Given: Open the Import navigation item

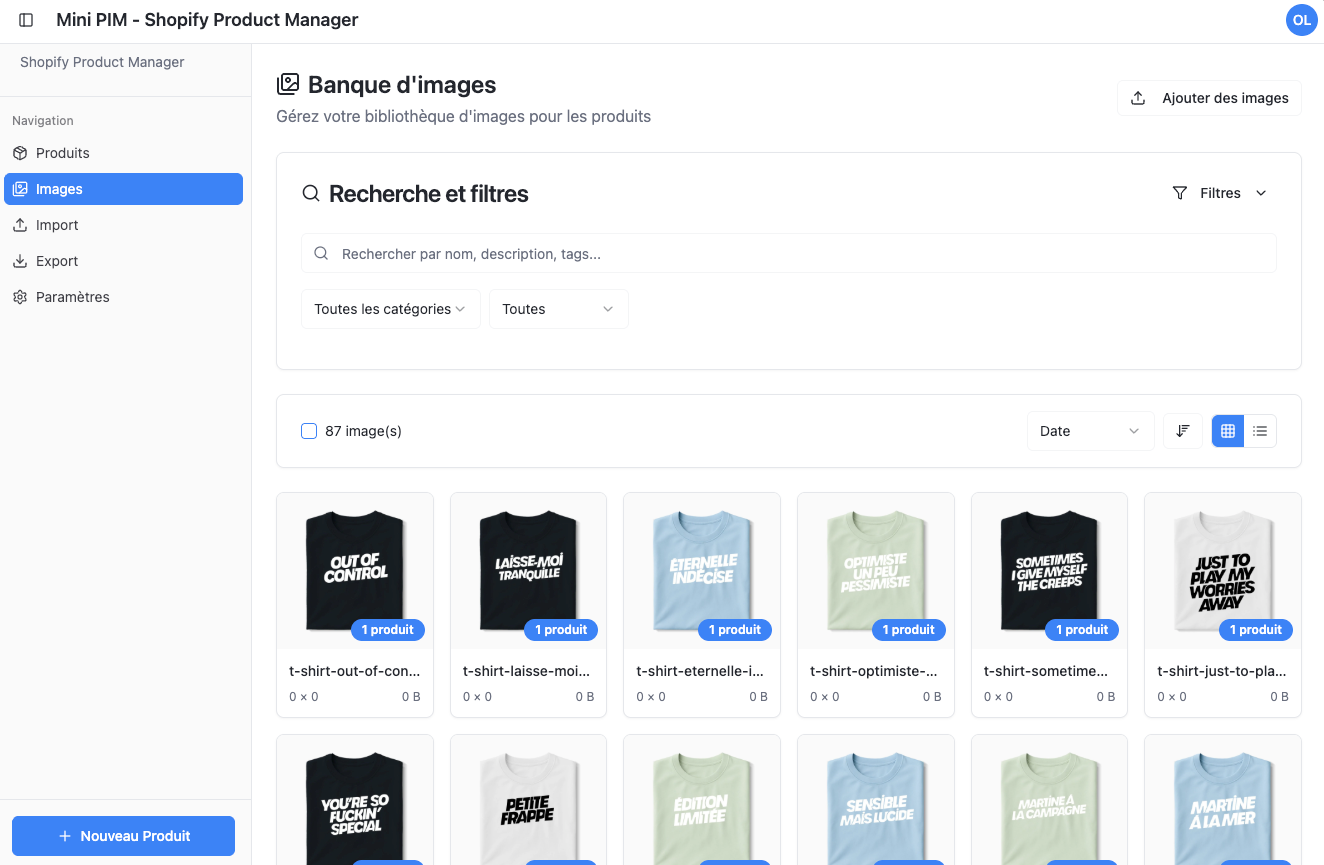Looking at the screenshot, I should (x=57, y=225).
